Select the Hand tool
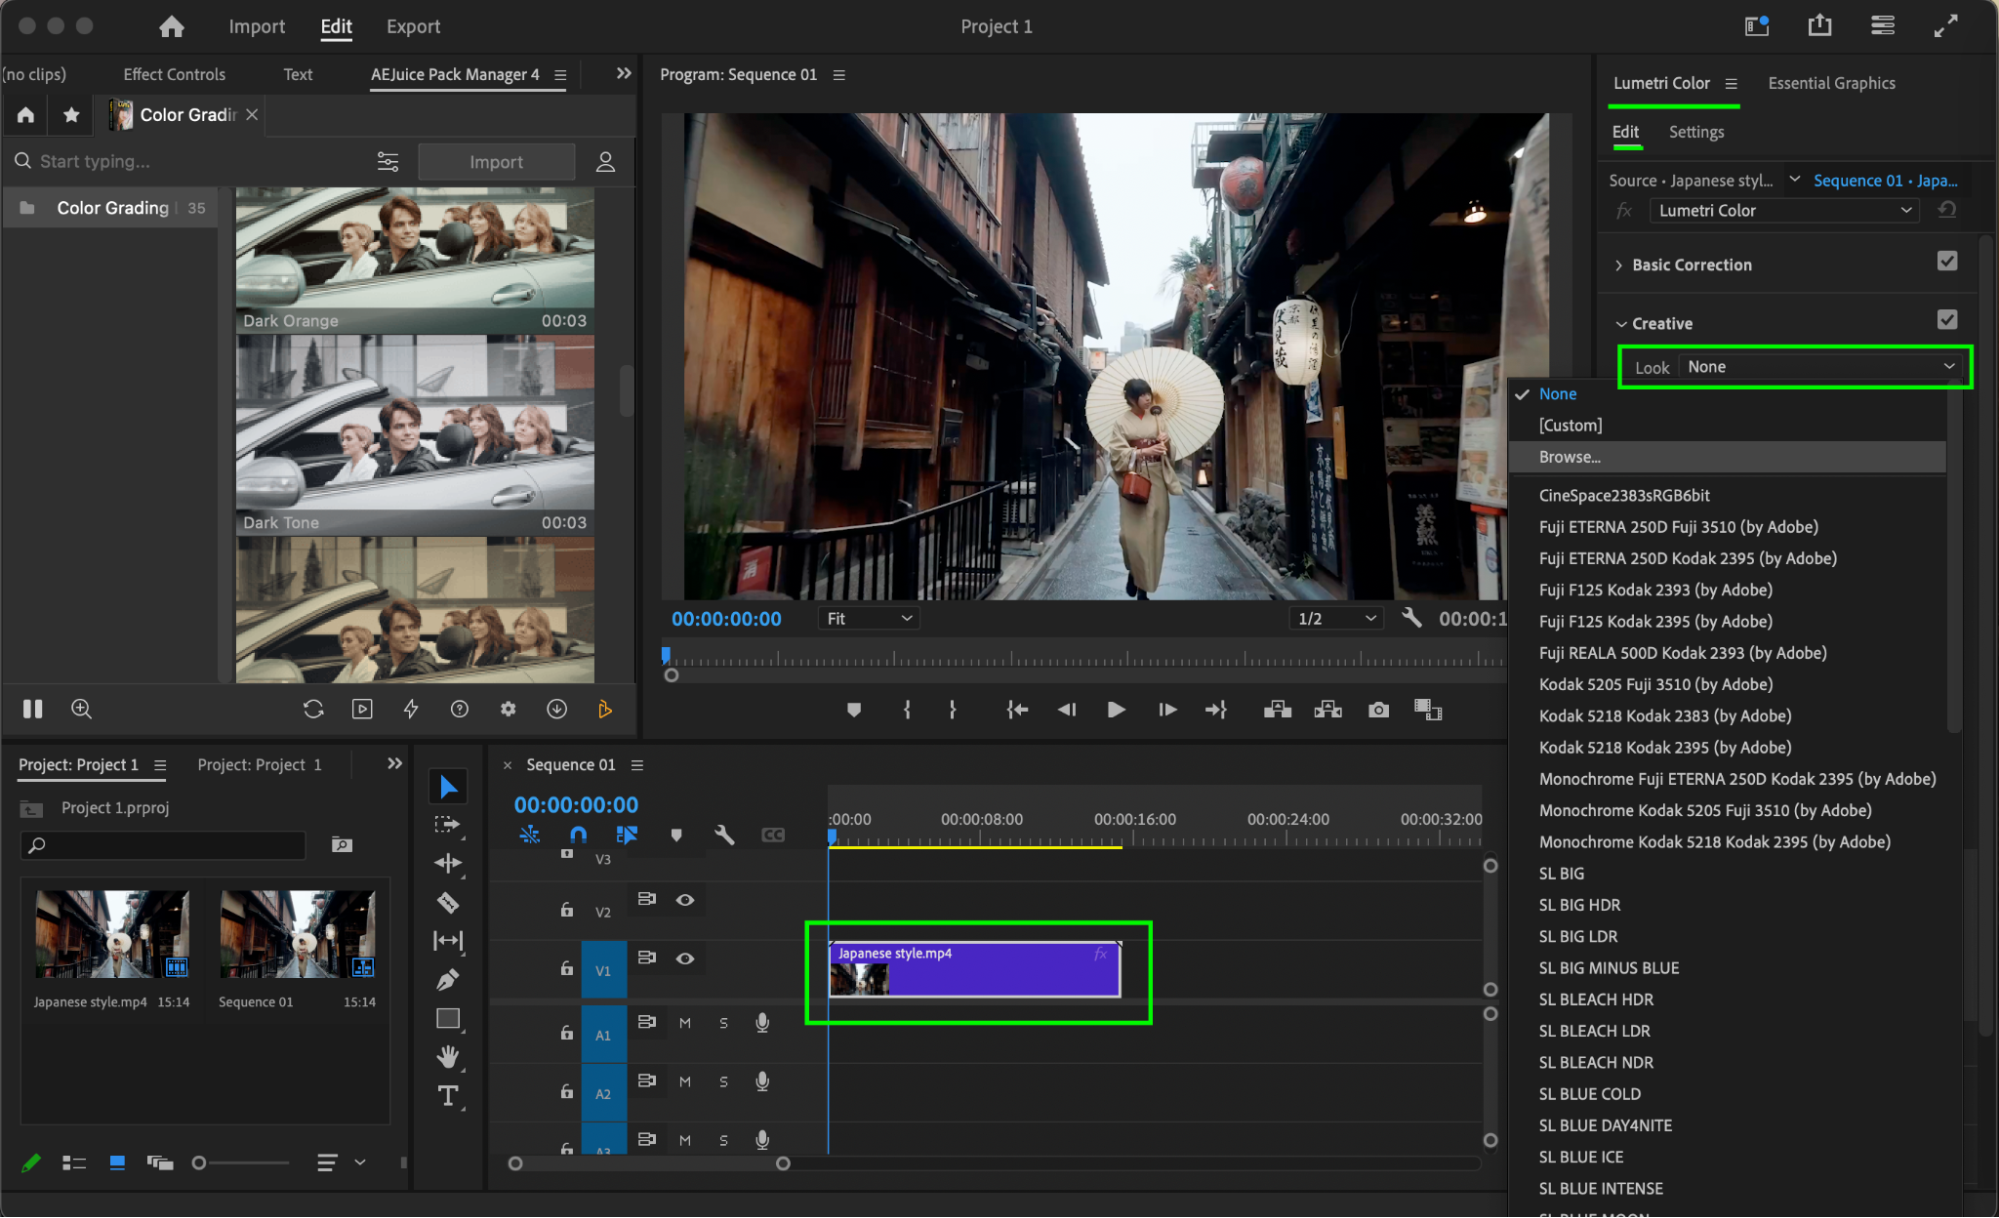1999x1218 pixels. (x=448, y=1057)
